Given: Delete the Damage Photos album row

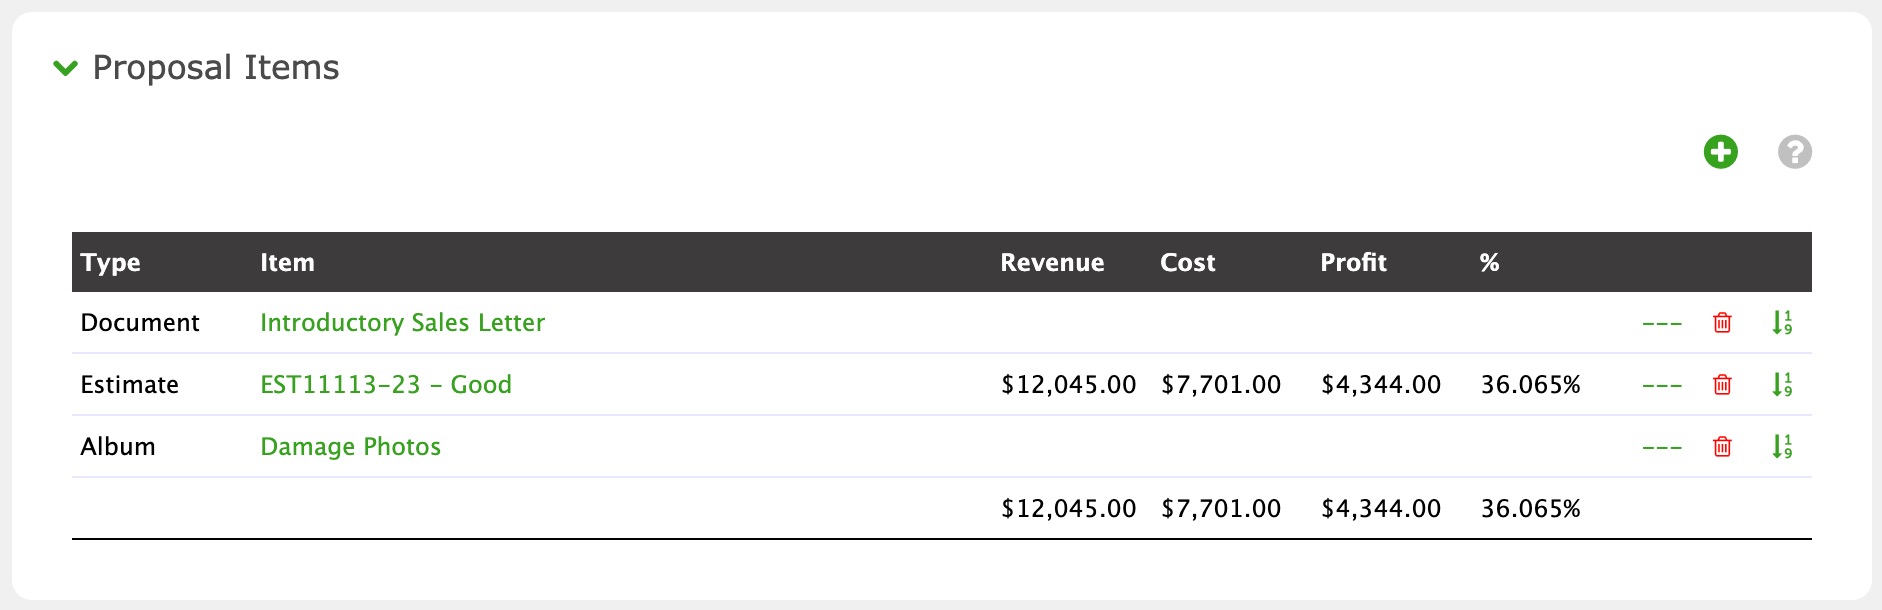Looking at the screenshot, I should [1722, 447].
